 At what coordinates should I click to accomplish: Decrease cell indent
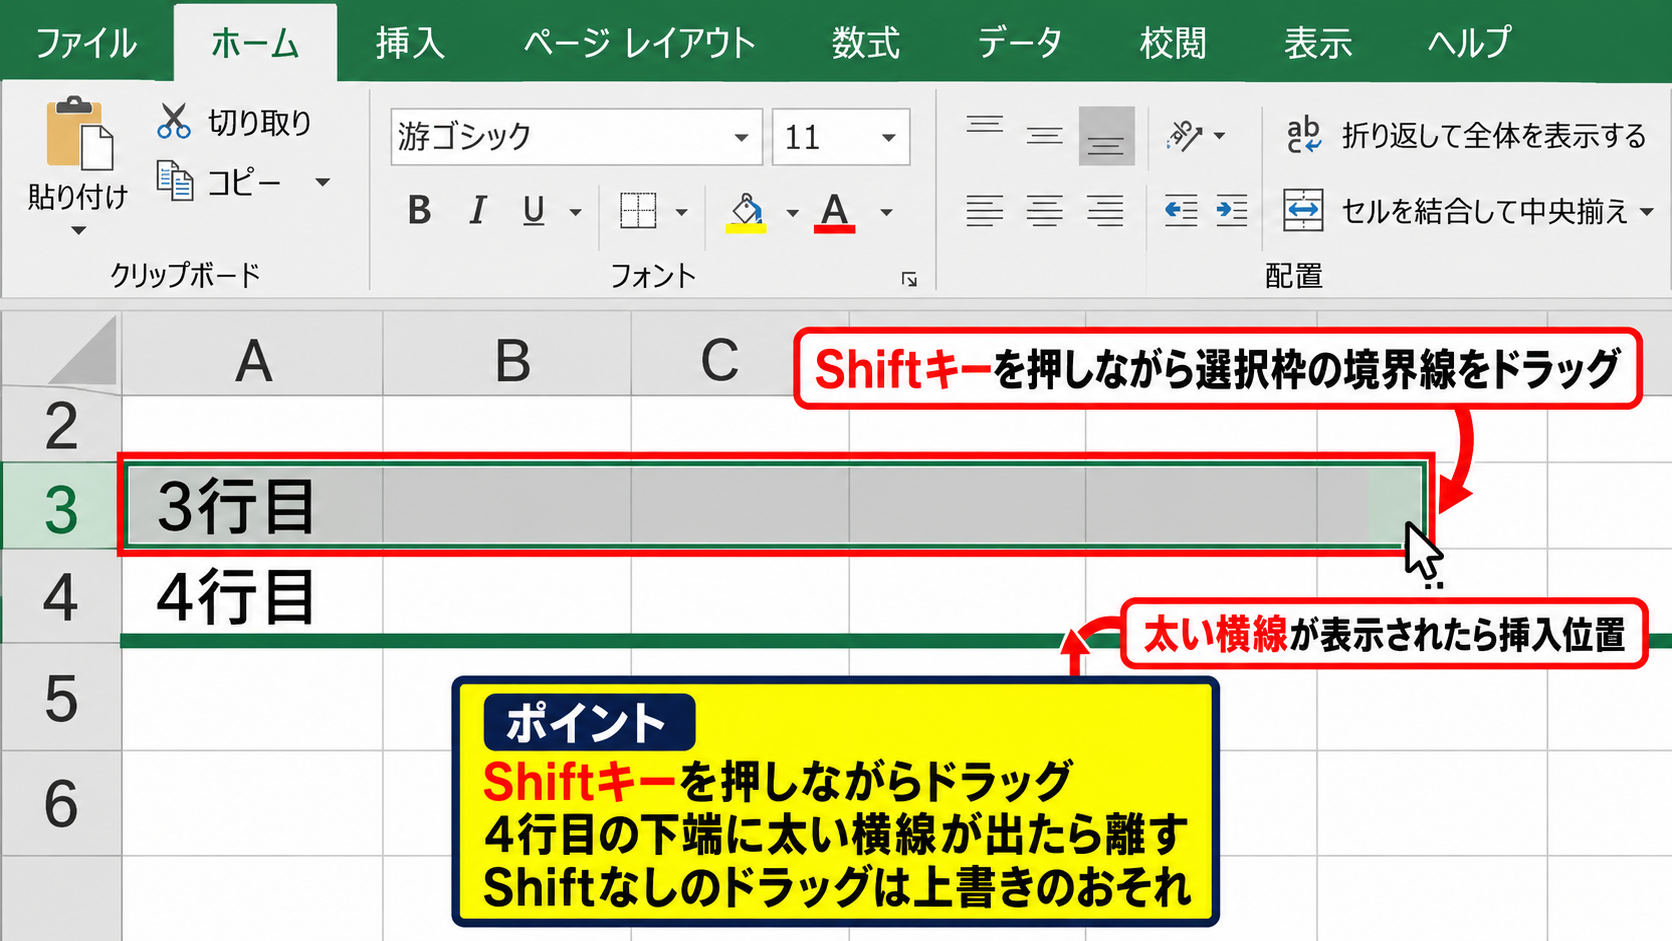(x=1181, y=211)
